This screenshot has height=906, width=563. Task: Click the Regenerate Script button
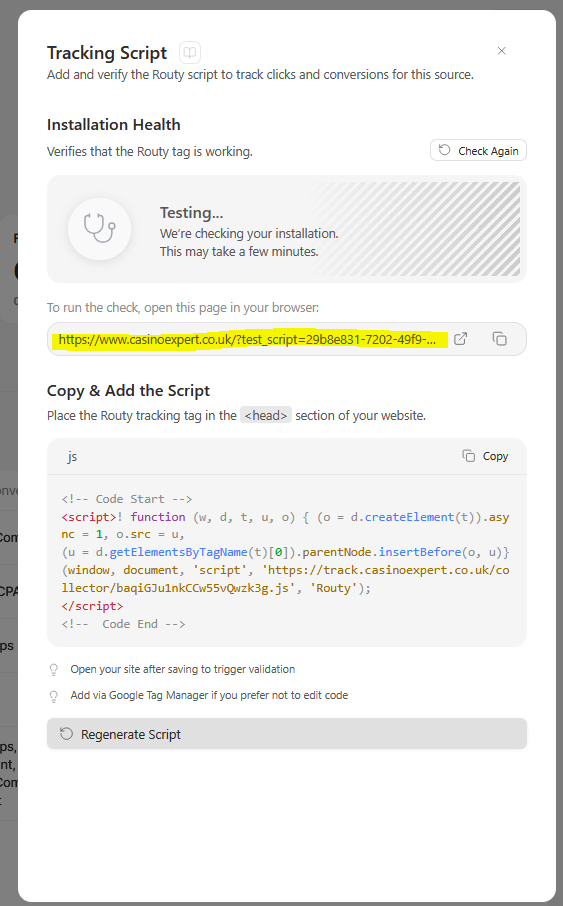pos(287,734)
